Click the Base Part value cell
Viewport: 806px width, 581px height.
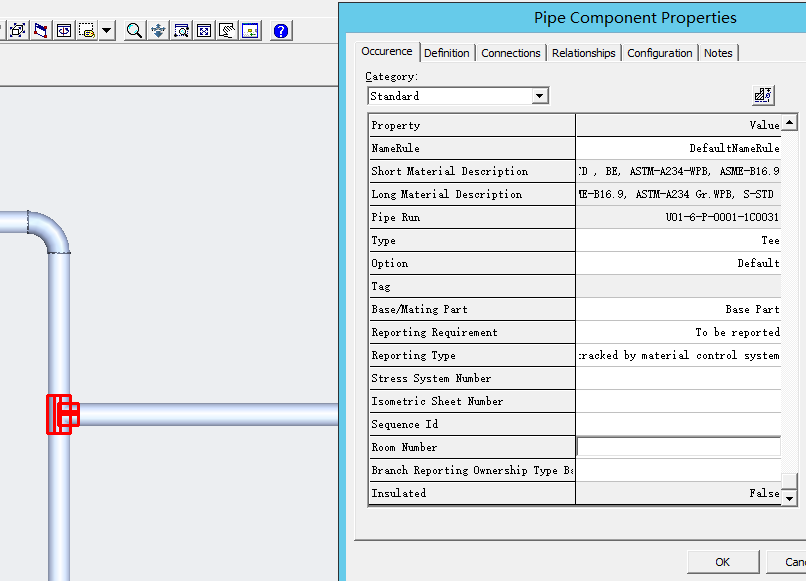679,309
